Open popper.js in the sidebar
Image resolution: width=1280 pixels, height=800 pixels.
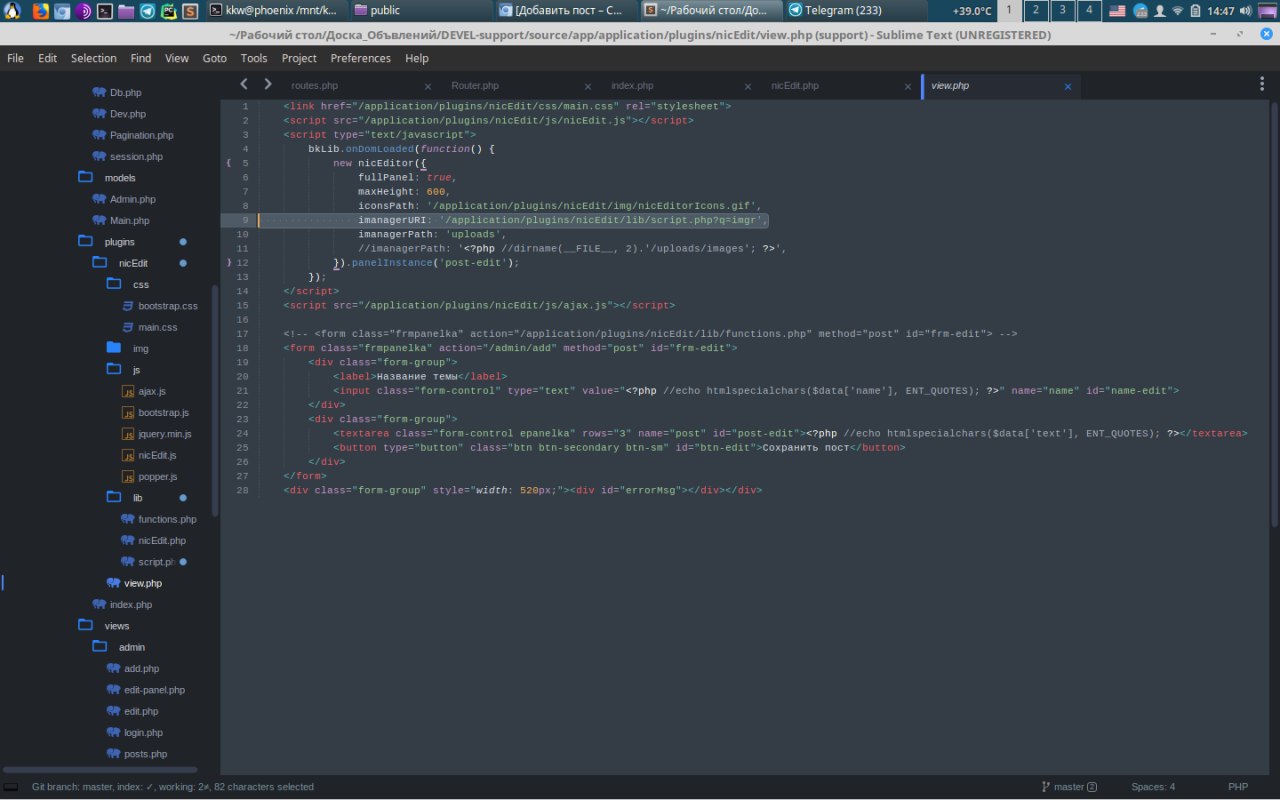(158, 477)
